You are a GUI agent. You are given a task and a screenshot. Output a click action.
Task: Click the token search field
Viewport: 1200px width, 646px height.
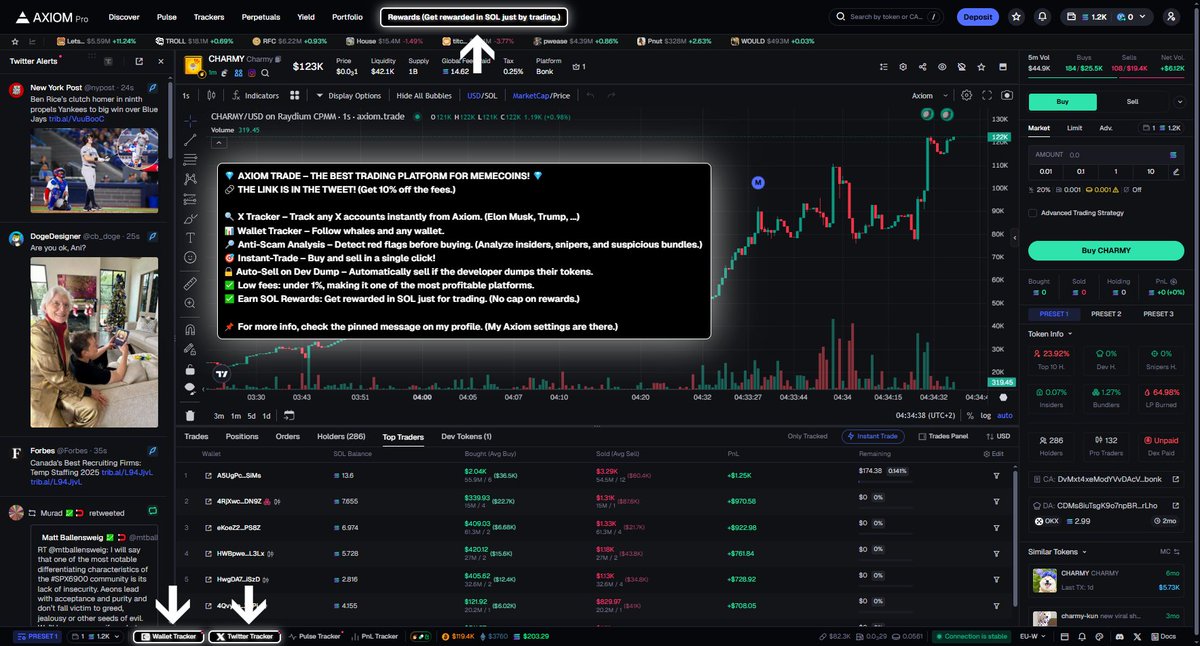pos(885,17)
